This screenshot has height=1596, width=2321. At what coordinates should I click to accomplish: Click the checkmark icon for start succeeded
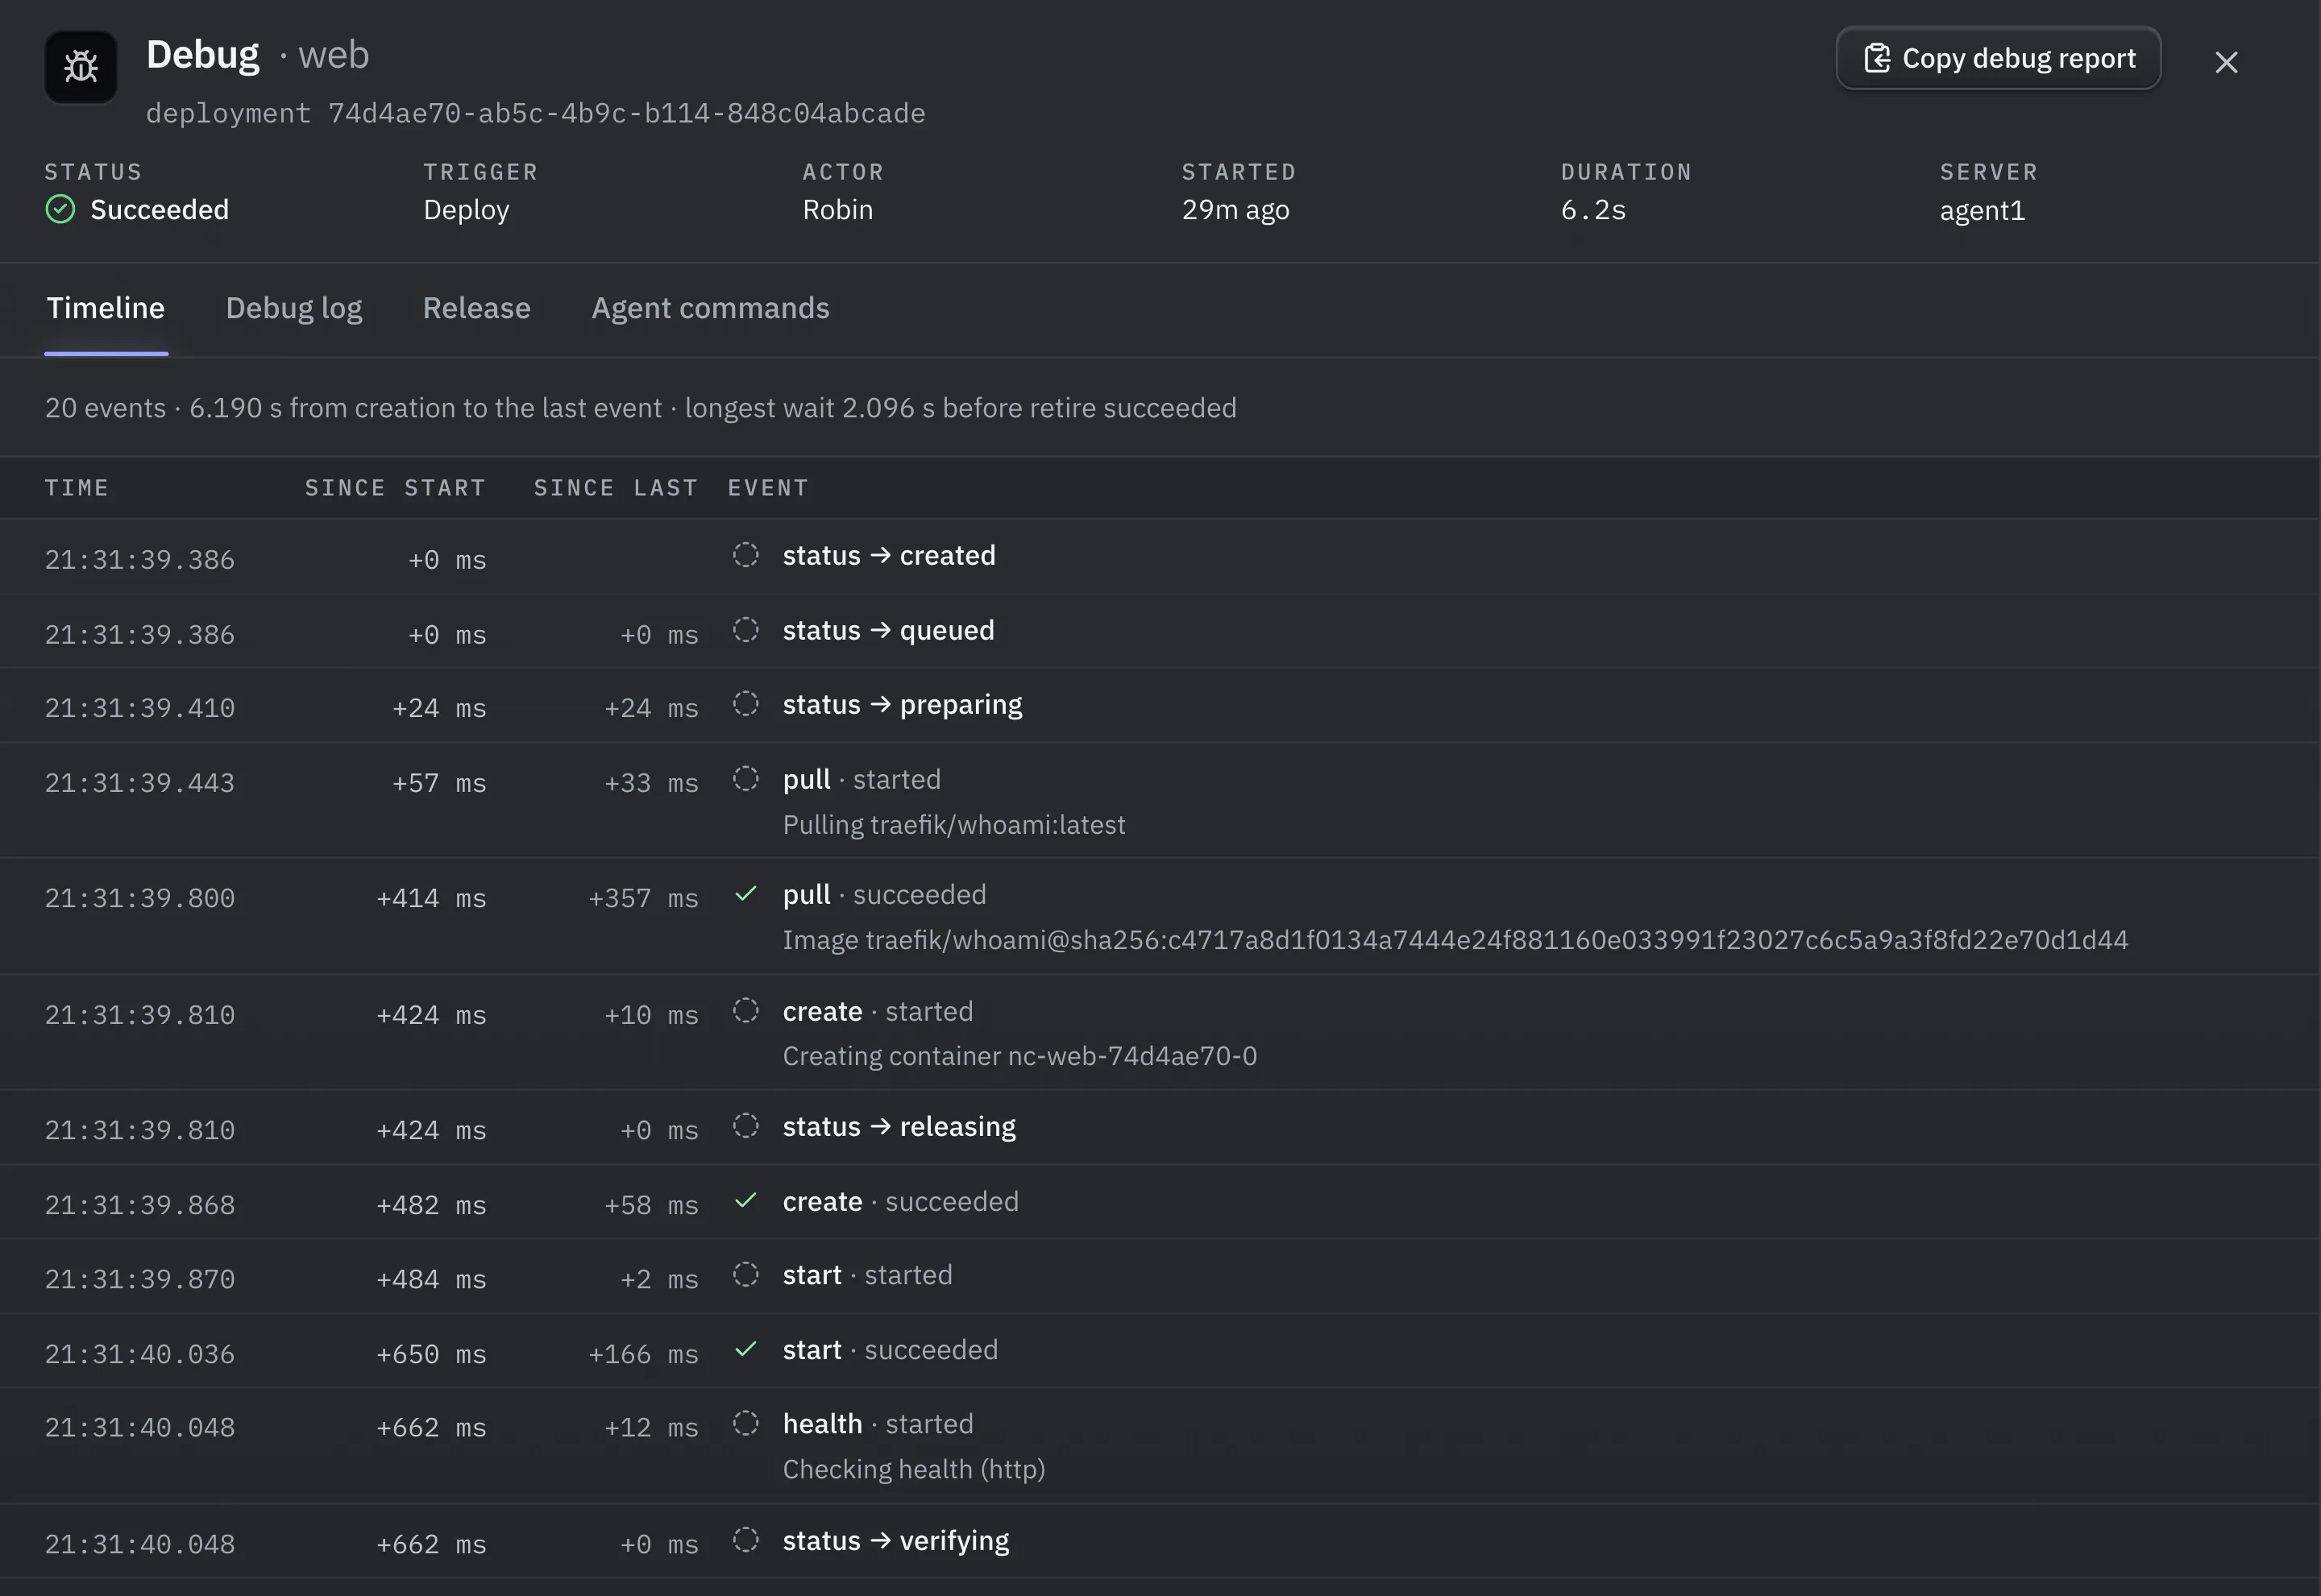click(x=746, y=1349)
